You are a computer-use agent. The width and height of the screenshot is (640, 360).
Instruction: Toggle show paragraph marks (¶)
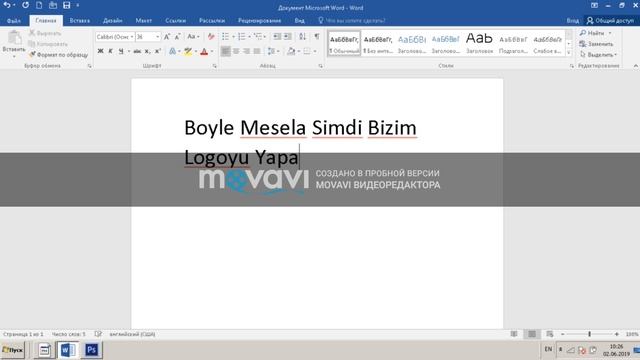317,37
